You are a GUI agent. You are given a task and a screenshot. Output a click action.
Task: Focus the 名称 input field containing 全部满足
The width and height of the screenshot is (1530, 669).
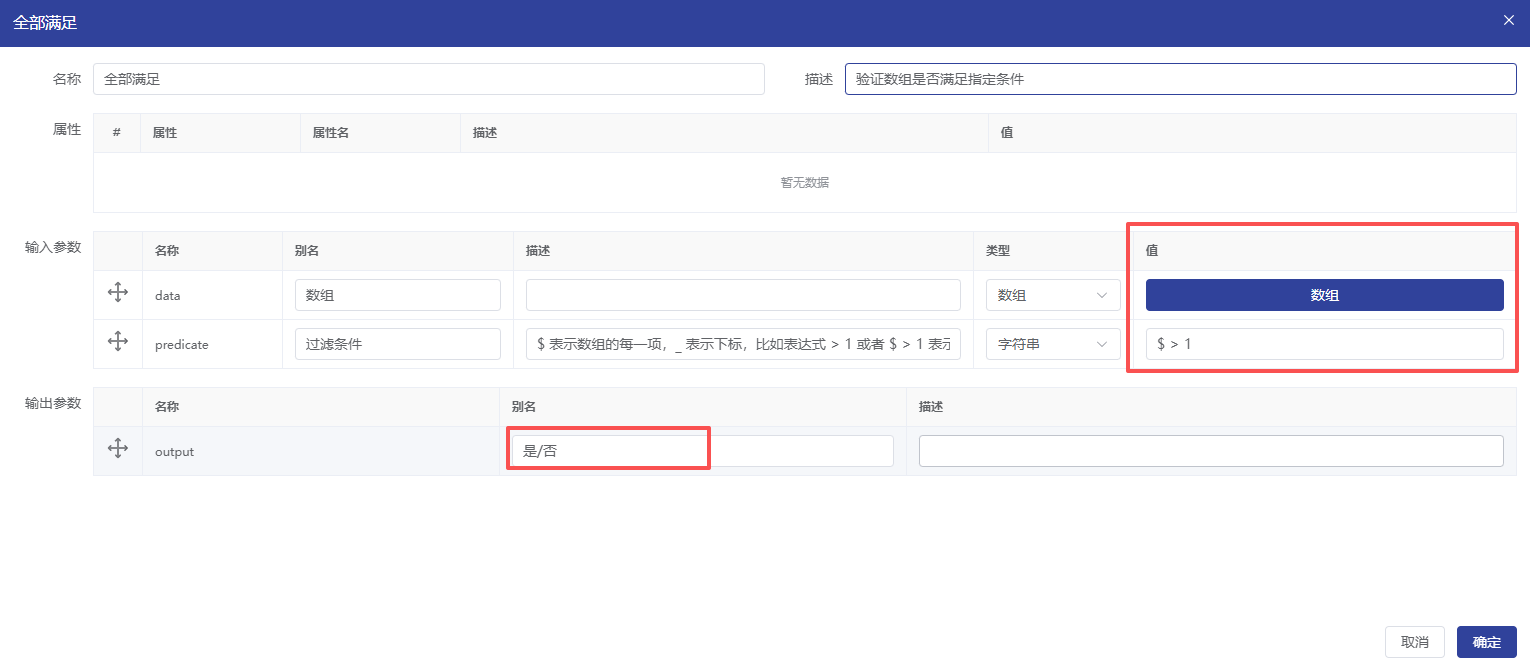tap(428, 79)
